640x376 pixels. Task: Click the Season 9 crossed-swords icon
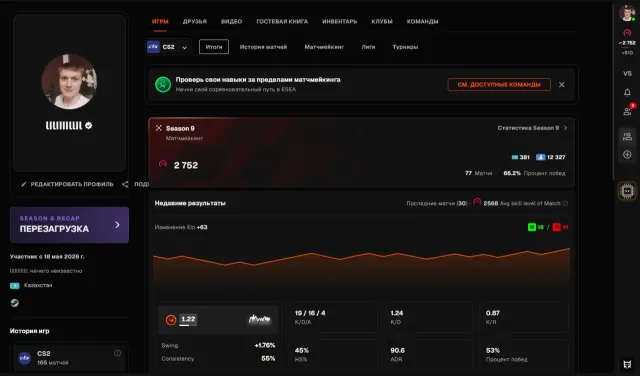coord(159,128)
